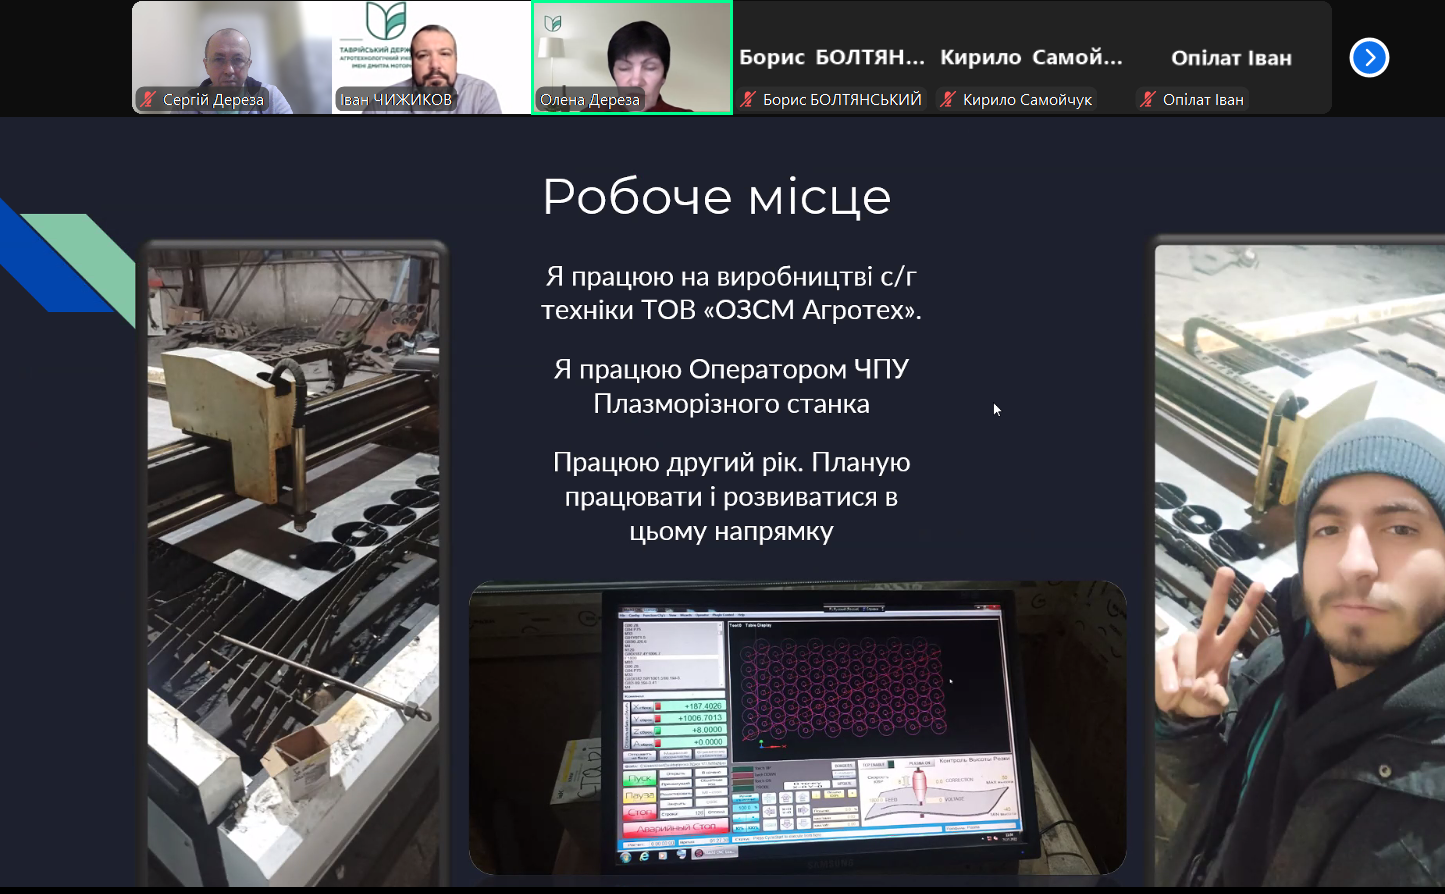Click the Windows Start orb on the pictured monitor
The image size is (1445, 894).
click(x=626, y=856)
